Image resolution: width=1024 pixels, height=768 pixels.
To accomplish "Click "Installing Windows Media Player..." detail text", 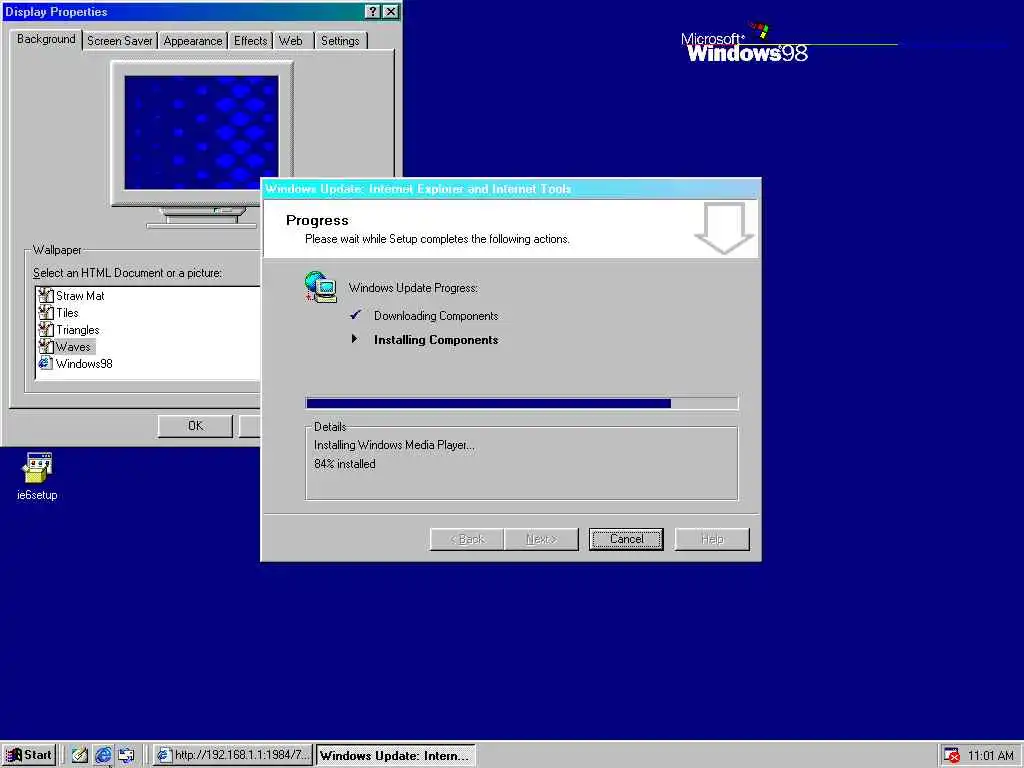I will (x=394, y=445).
